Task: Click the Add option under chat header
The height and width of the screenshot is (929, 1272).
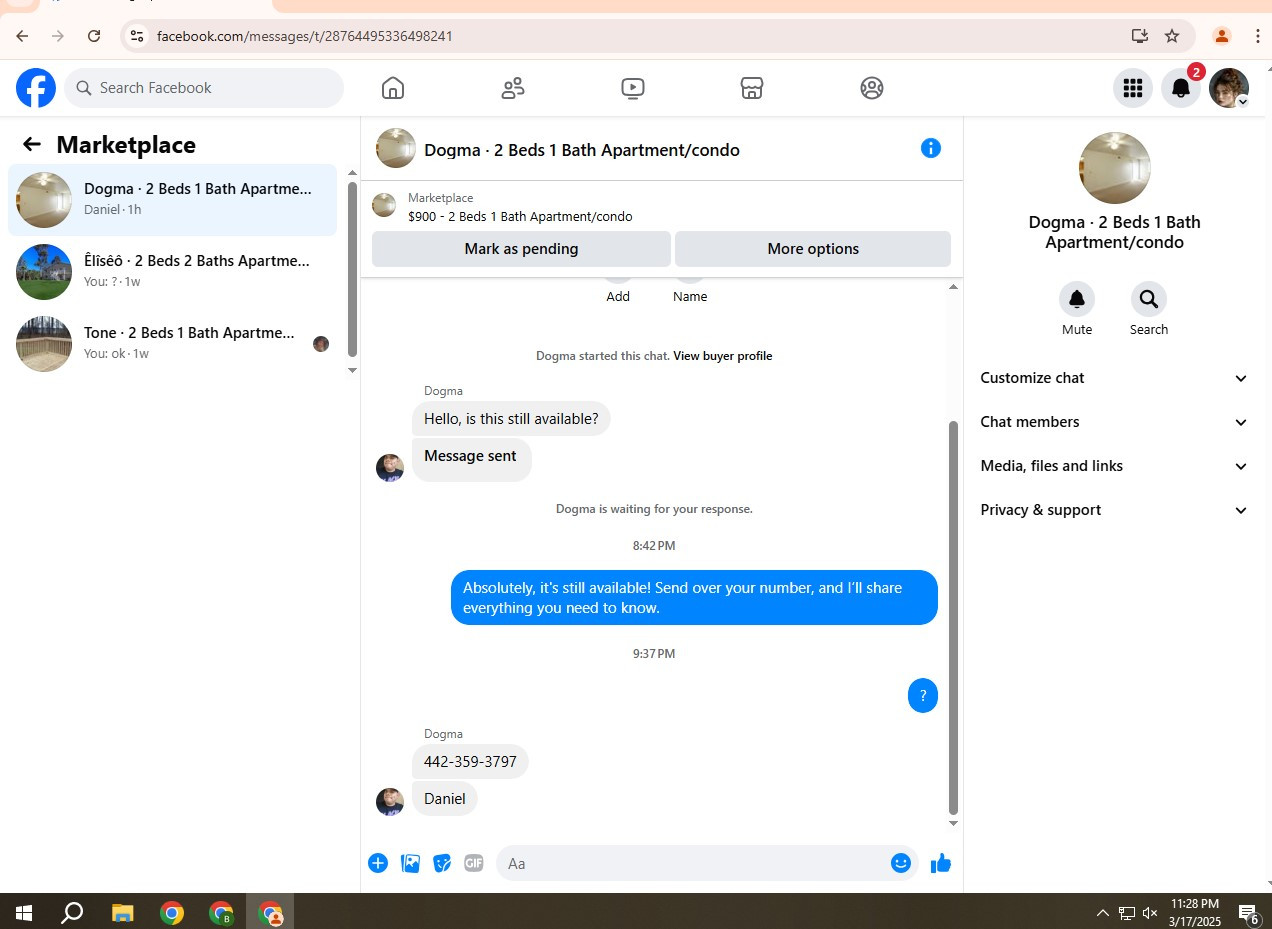Action: click(x=618, y=296)
